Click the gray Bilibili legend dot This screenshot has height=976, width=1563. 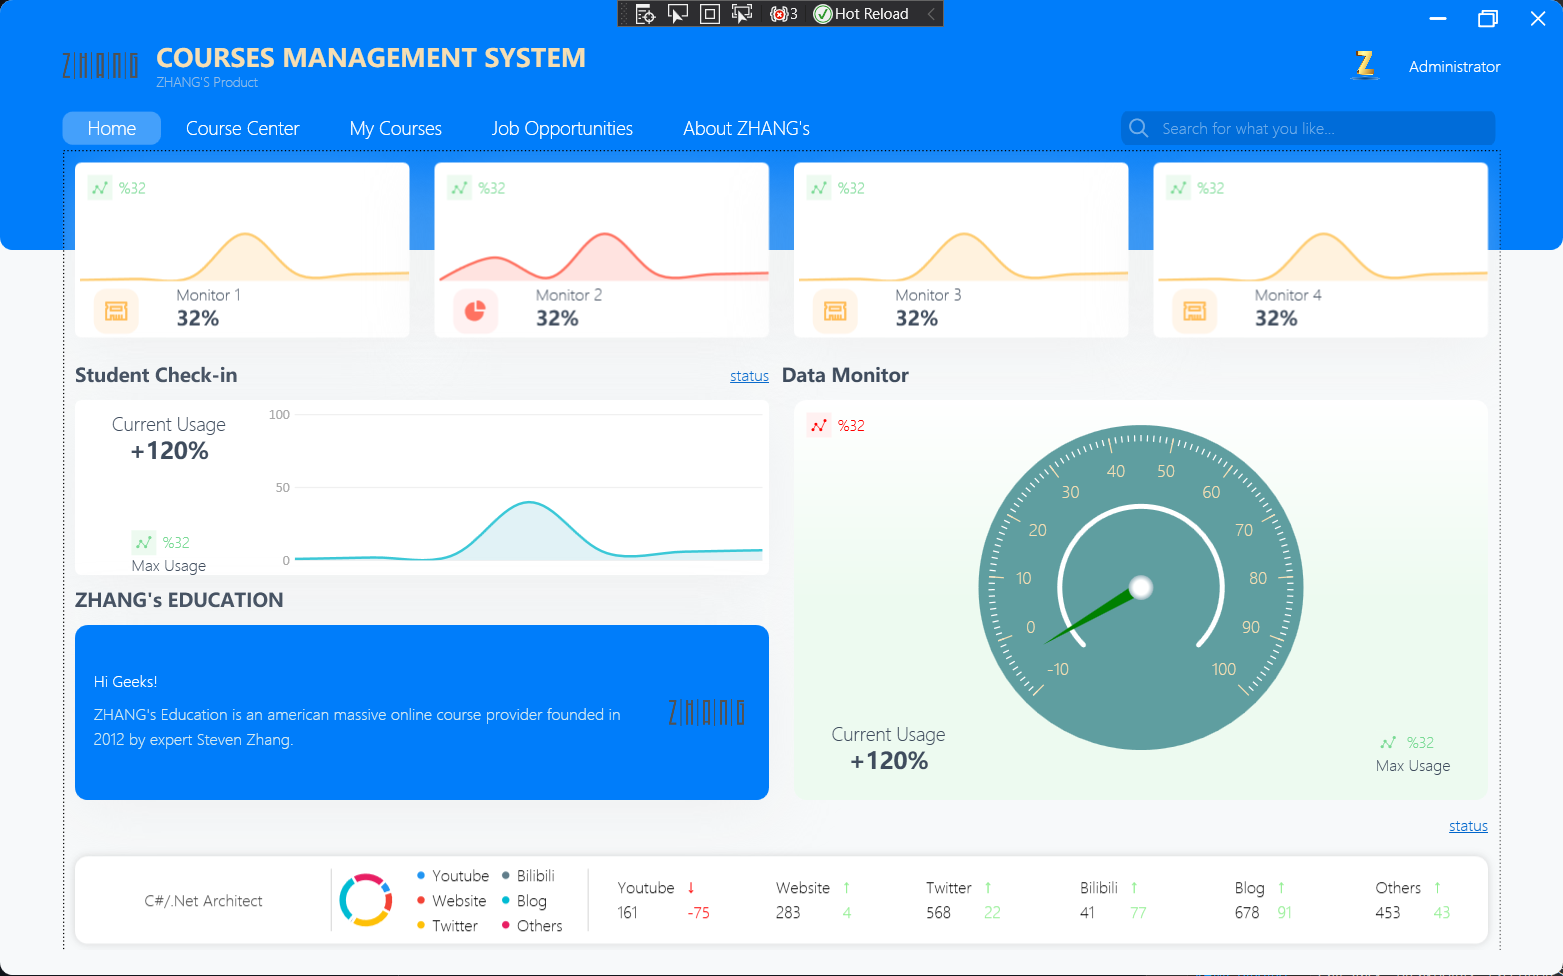click(x=506, y=875)
